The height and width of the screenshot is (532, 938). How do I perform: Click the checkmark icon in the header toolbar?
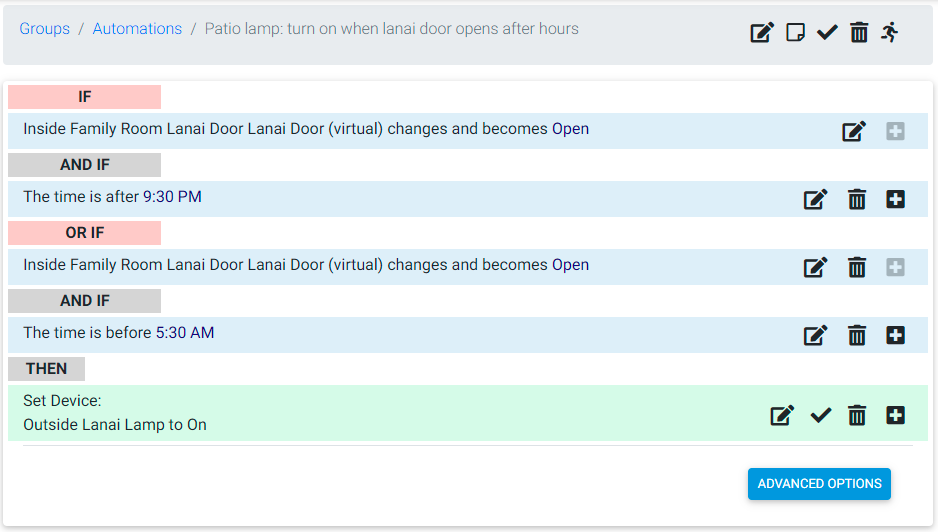pyautogui.click(x=827, y=32)
